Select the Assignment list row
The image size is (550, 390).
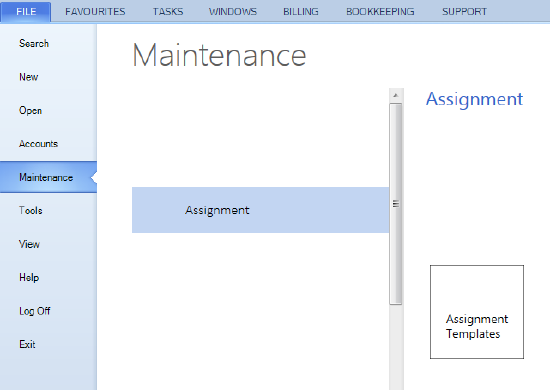point(260,210)
